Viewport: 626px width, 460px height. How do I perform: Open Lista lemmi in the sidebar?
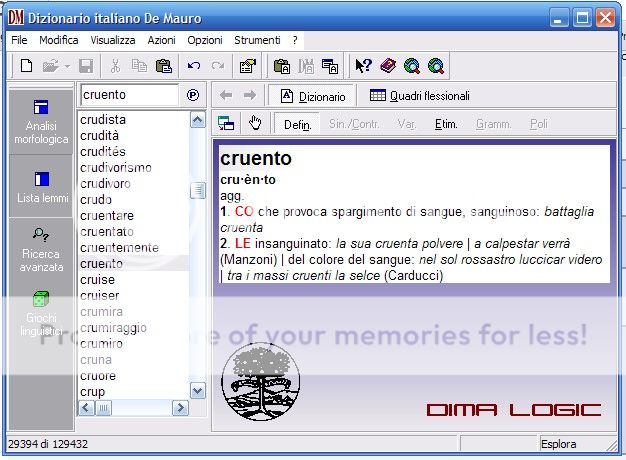coord(42,186)
